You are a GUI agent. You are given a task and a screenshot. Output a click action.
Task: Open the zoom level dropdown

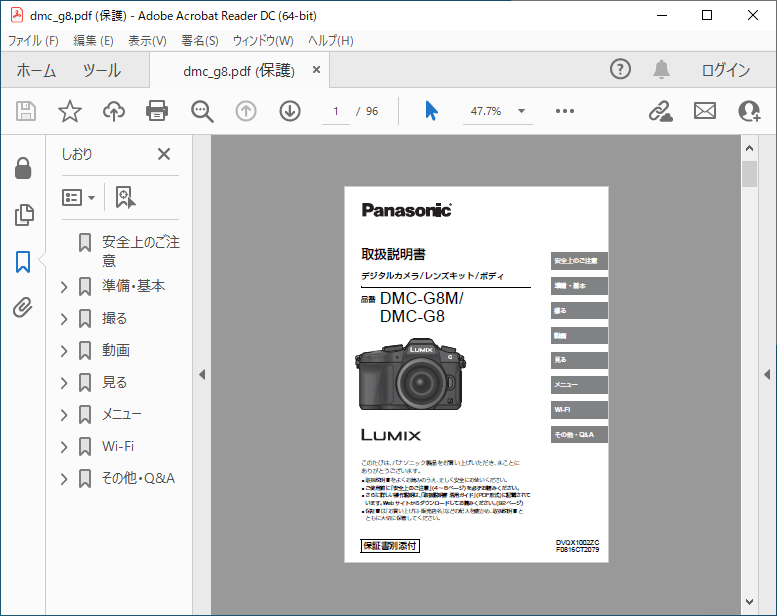(x=521, y=111)
